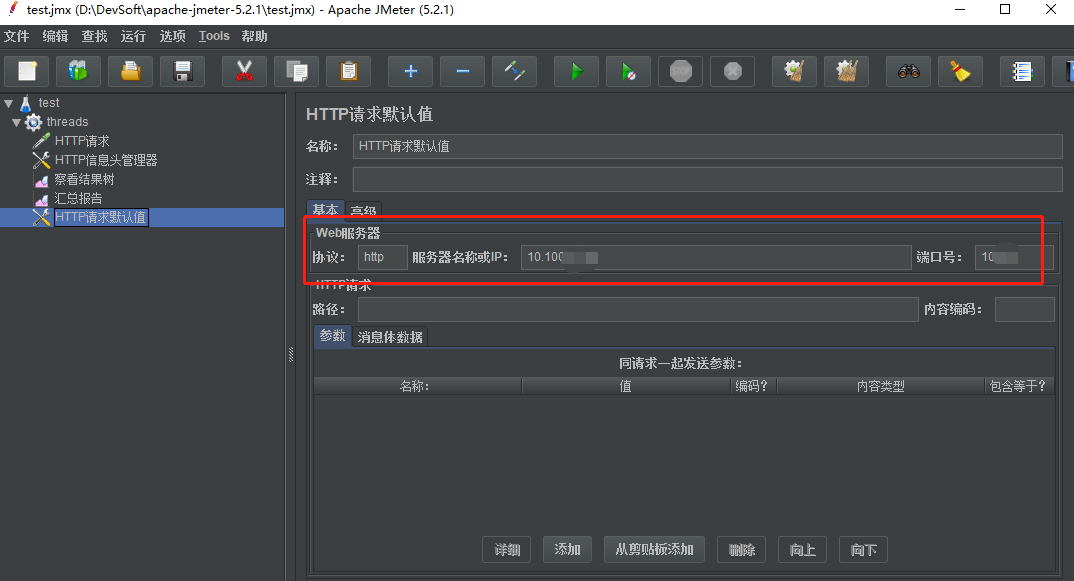Collapse the threads group node
Viewport: 1074px width, 581px height.
[16, 123]
